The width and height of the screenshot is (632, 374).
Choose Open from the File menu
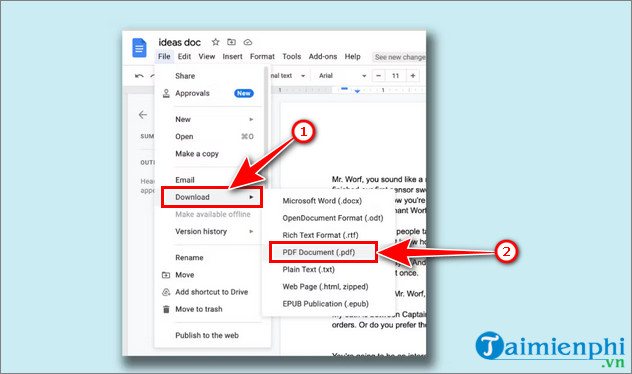click(x=184, y=137)
